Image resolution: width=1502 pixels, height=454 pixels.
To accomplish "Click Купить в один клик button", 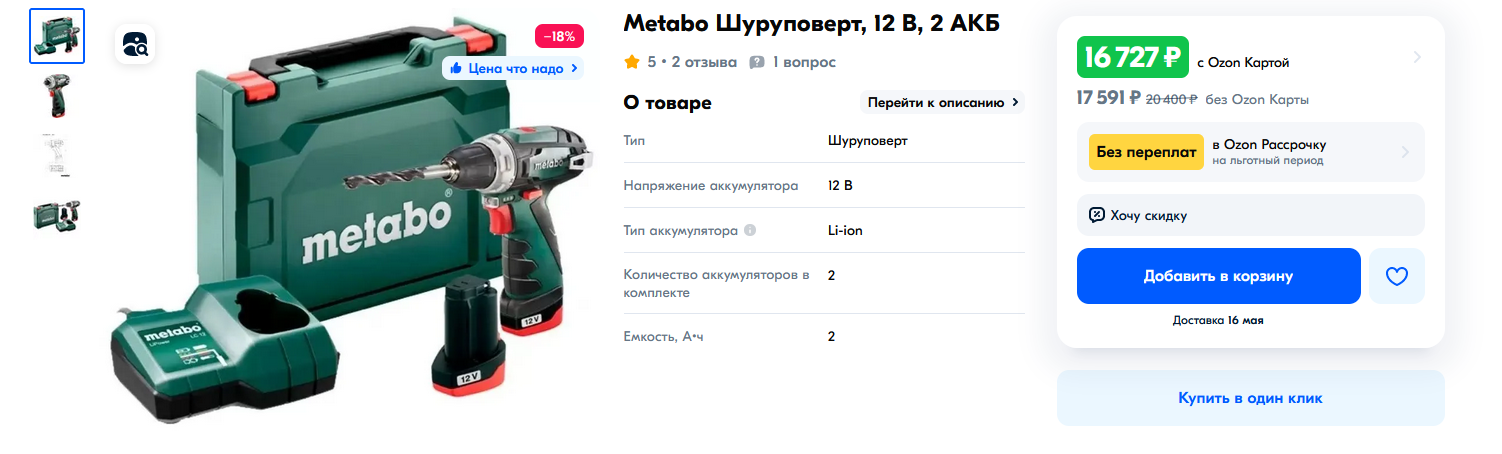I will pyautogui.click(x=1250, y=398).
